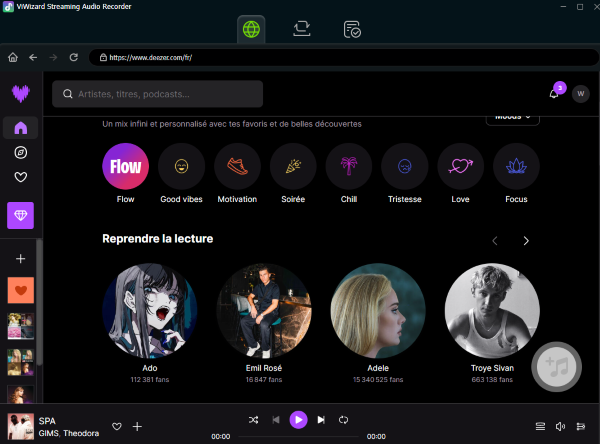Open the web browser globe tab

pos(251,29)
